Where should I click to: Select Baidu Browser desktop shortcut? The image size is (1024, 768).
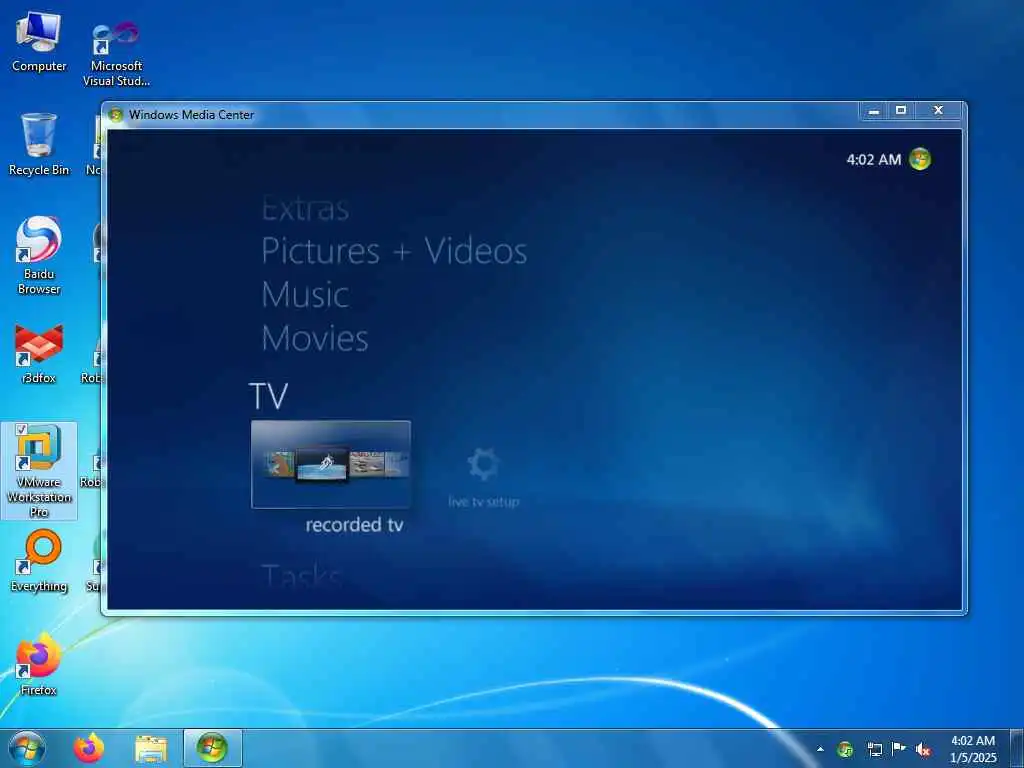point(39,255)
